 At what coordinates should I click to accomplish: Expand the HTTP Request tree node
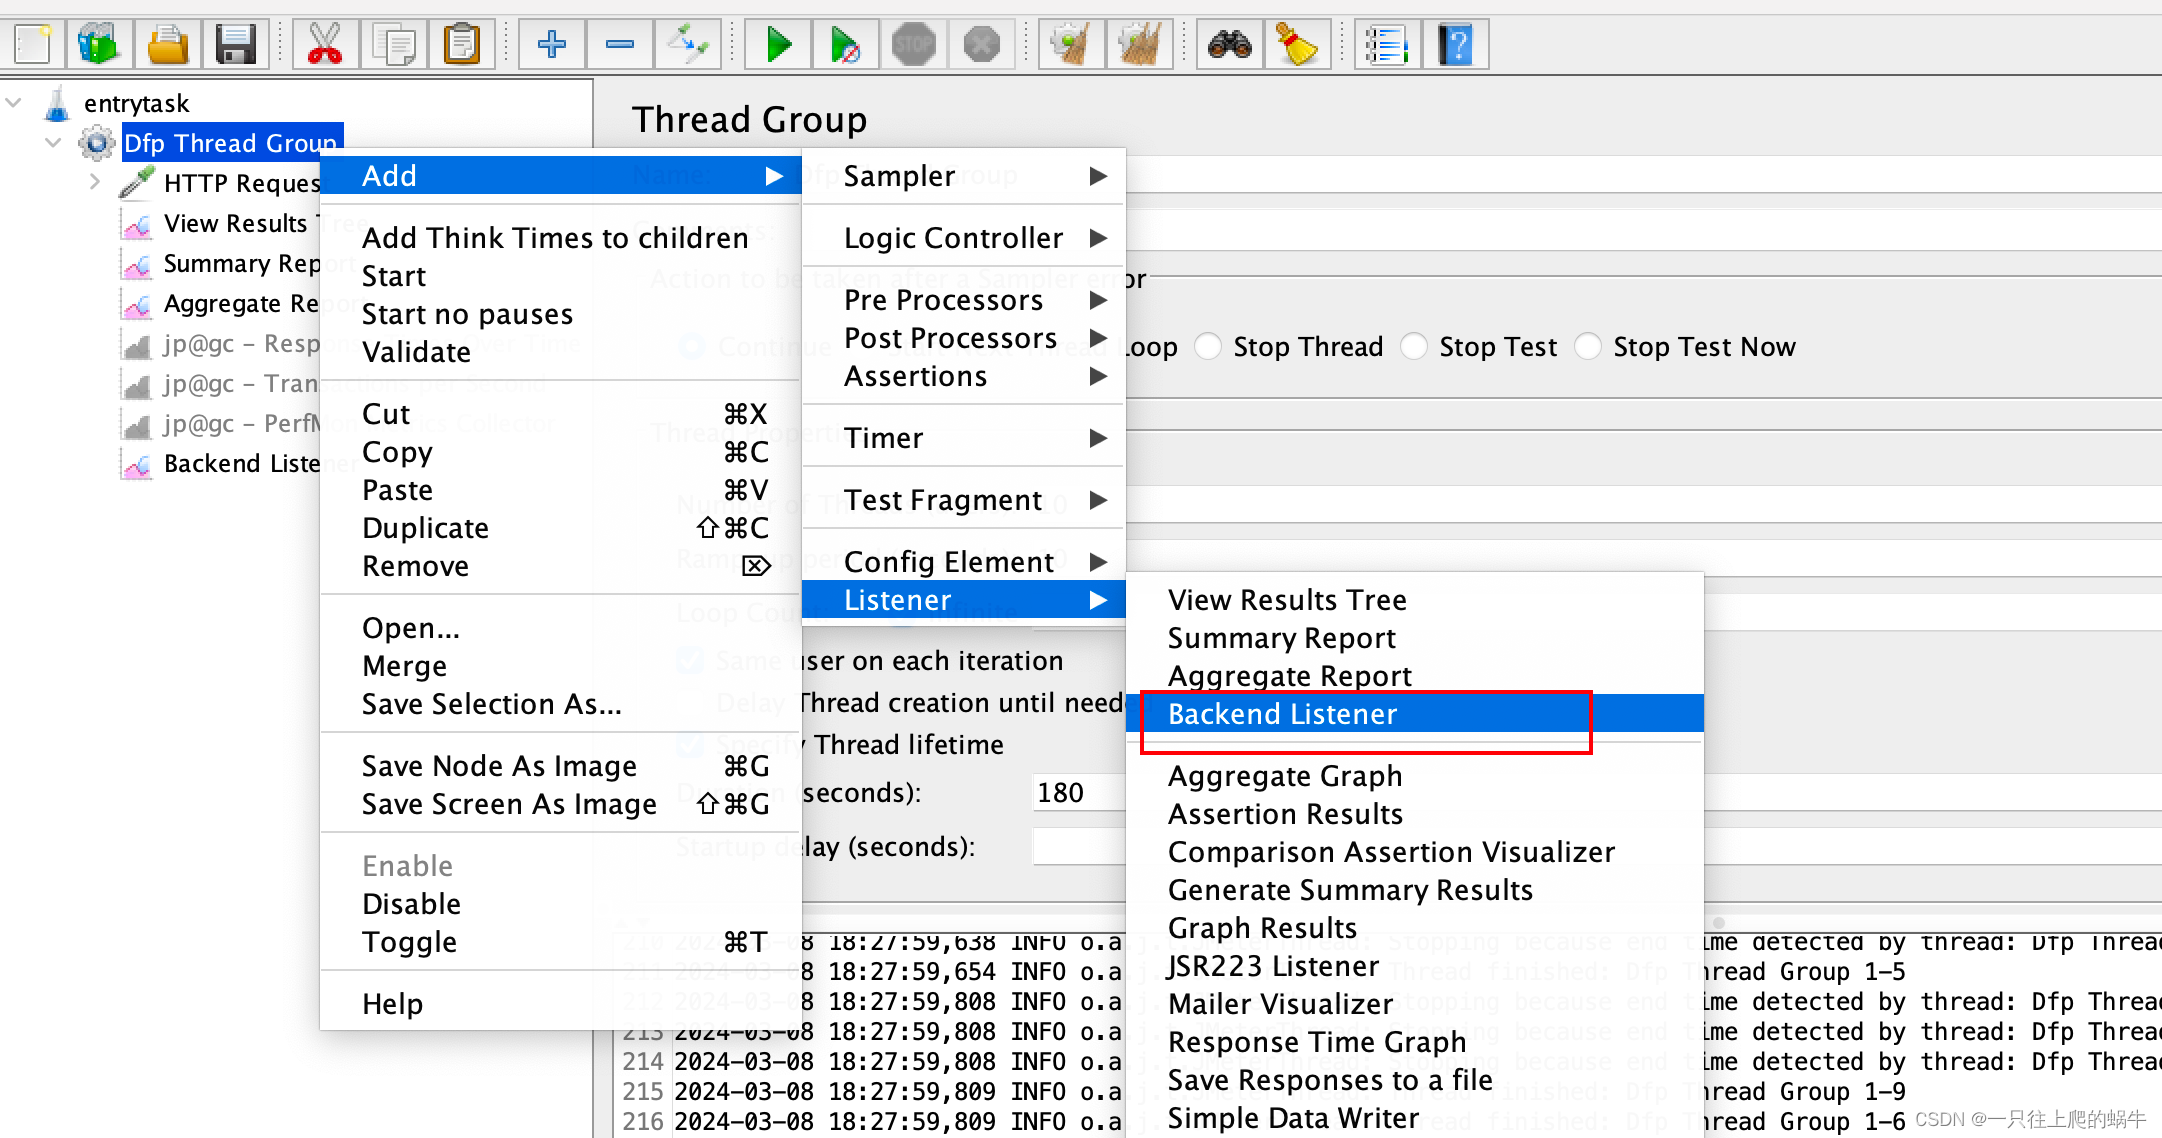94,183
